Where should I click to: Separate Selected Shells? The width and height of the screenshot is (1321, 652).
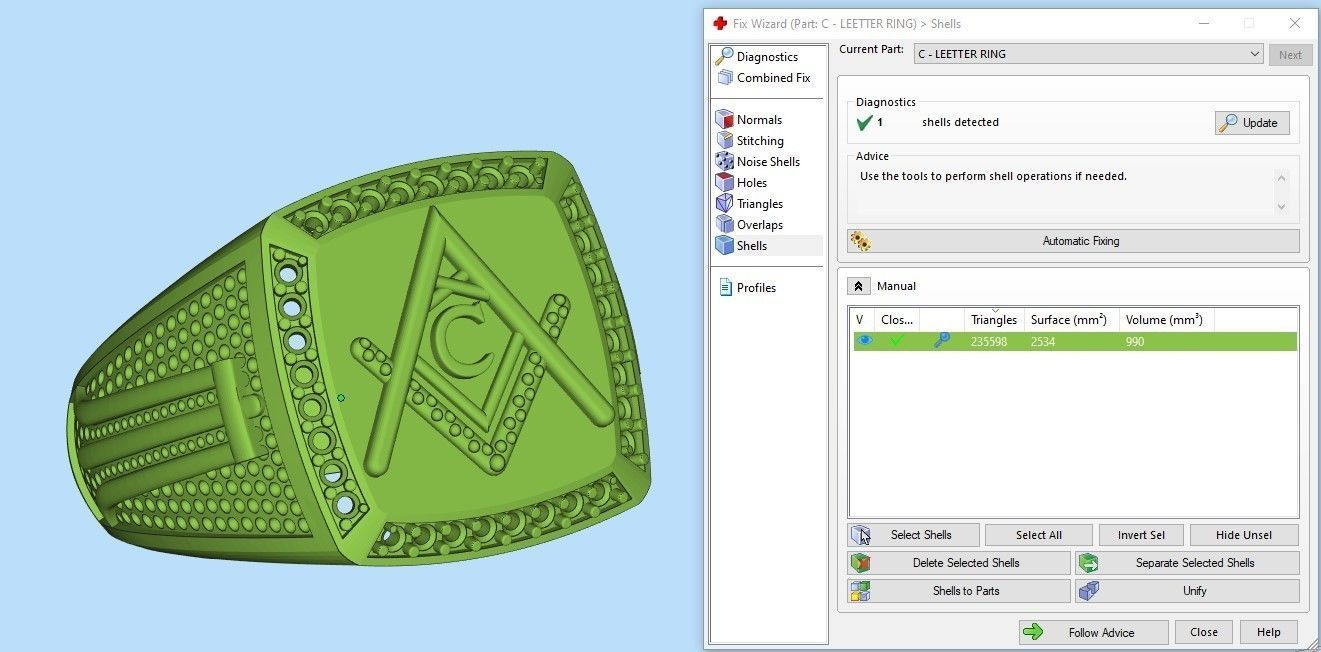click(1187, 563)
